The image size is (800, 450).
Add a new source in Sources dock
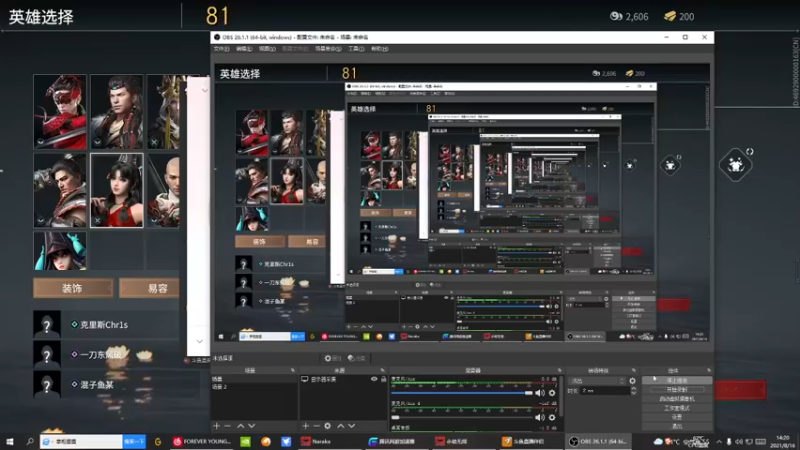click(x=306, y=426)
